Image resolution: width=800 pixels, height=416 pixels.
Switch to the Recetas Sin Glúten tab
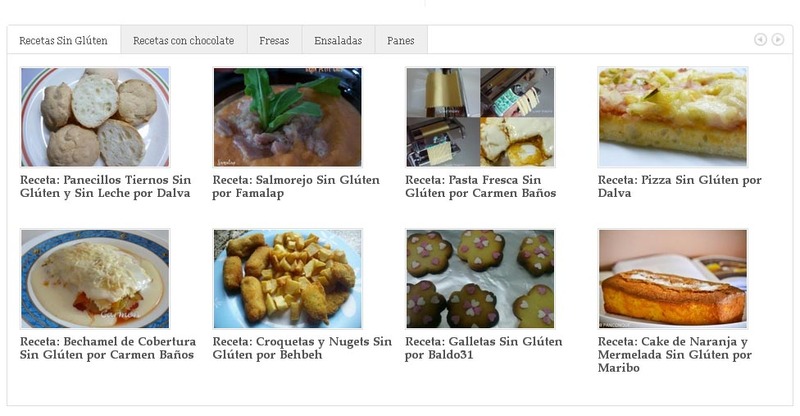point(64,40)
